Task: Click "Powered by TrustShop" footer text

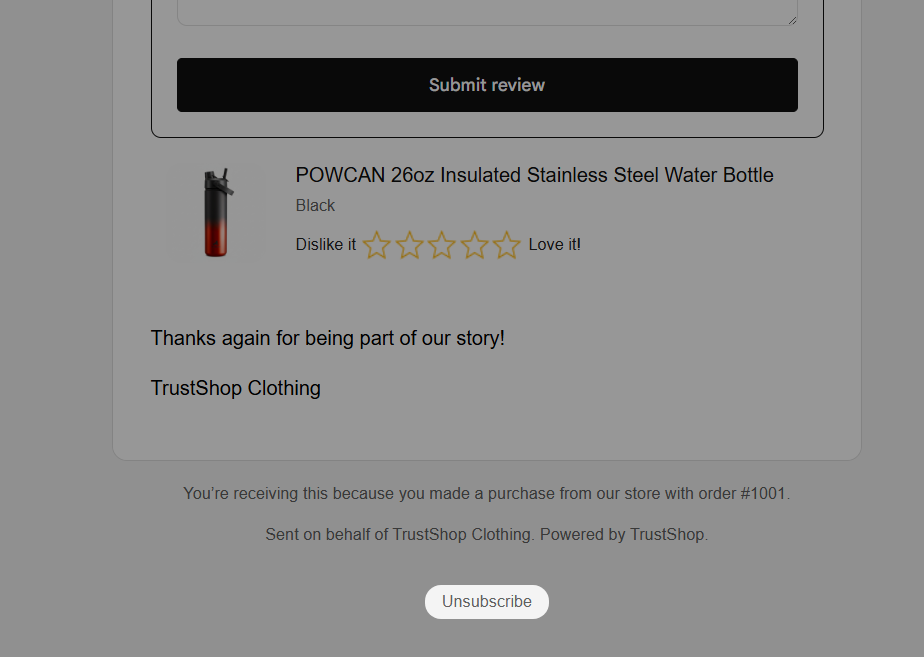Action: [x=624, y=535]
